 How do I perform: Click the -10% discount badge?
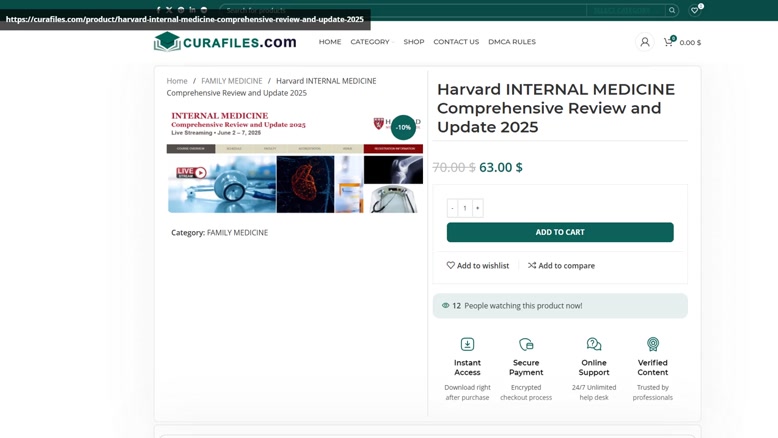pos(403,127)
